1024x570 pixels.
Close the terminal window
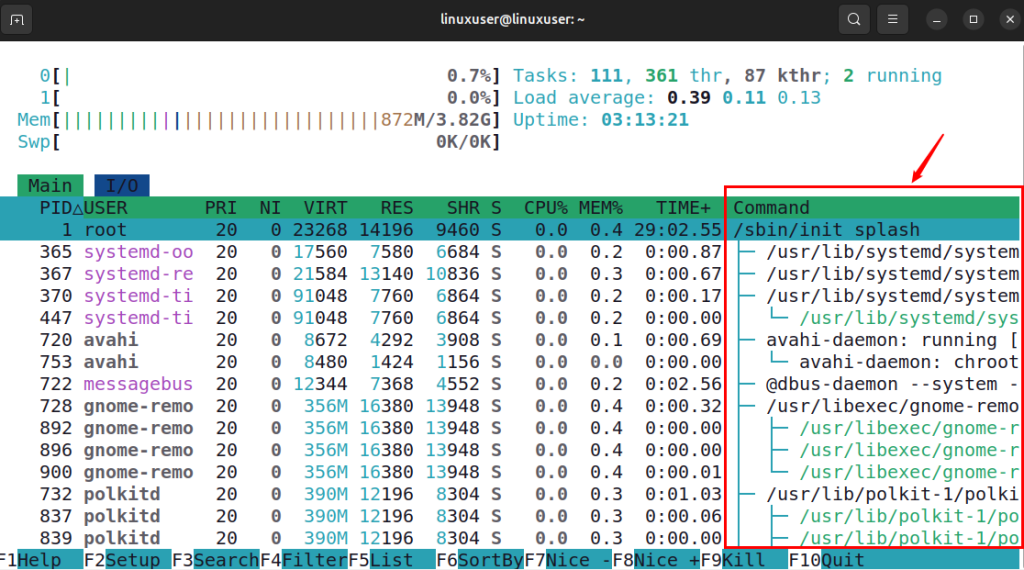(x=1005, y=19)
